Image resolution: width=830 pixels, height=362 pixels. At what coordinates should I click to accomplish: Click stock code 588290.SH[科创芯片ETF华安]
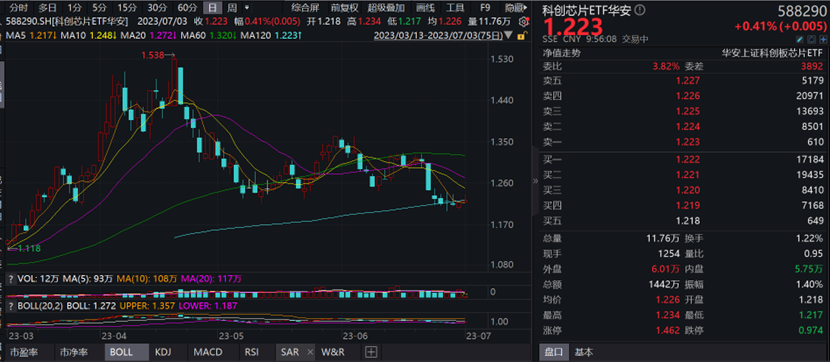pyautogui.click(x=66, y=22)
